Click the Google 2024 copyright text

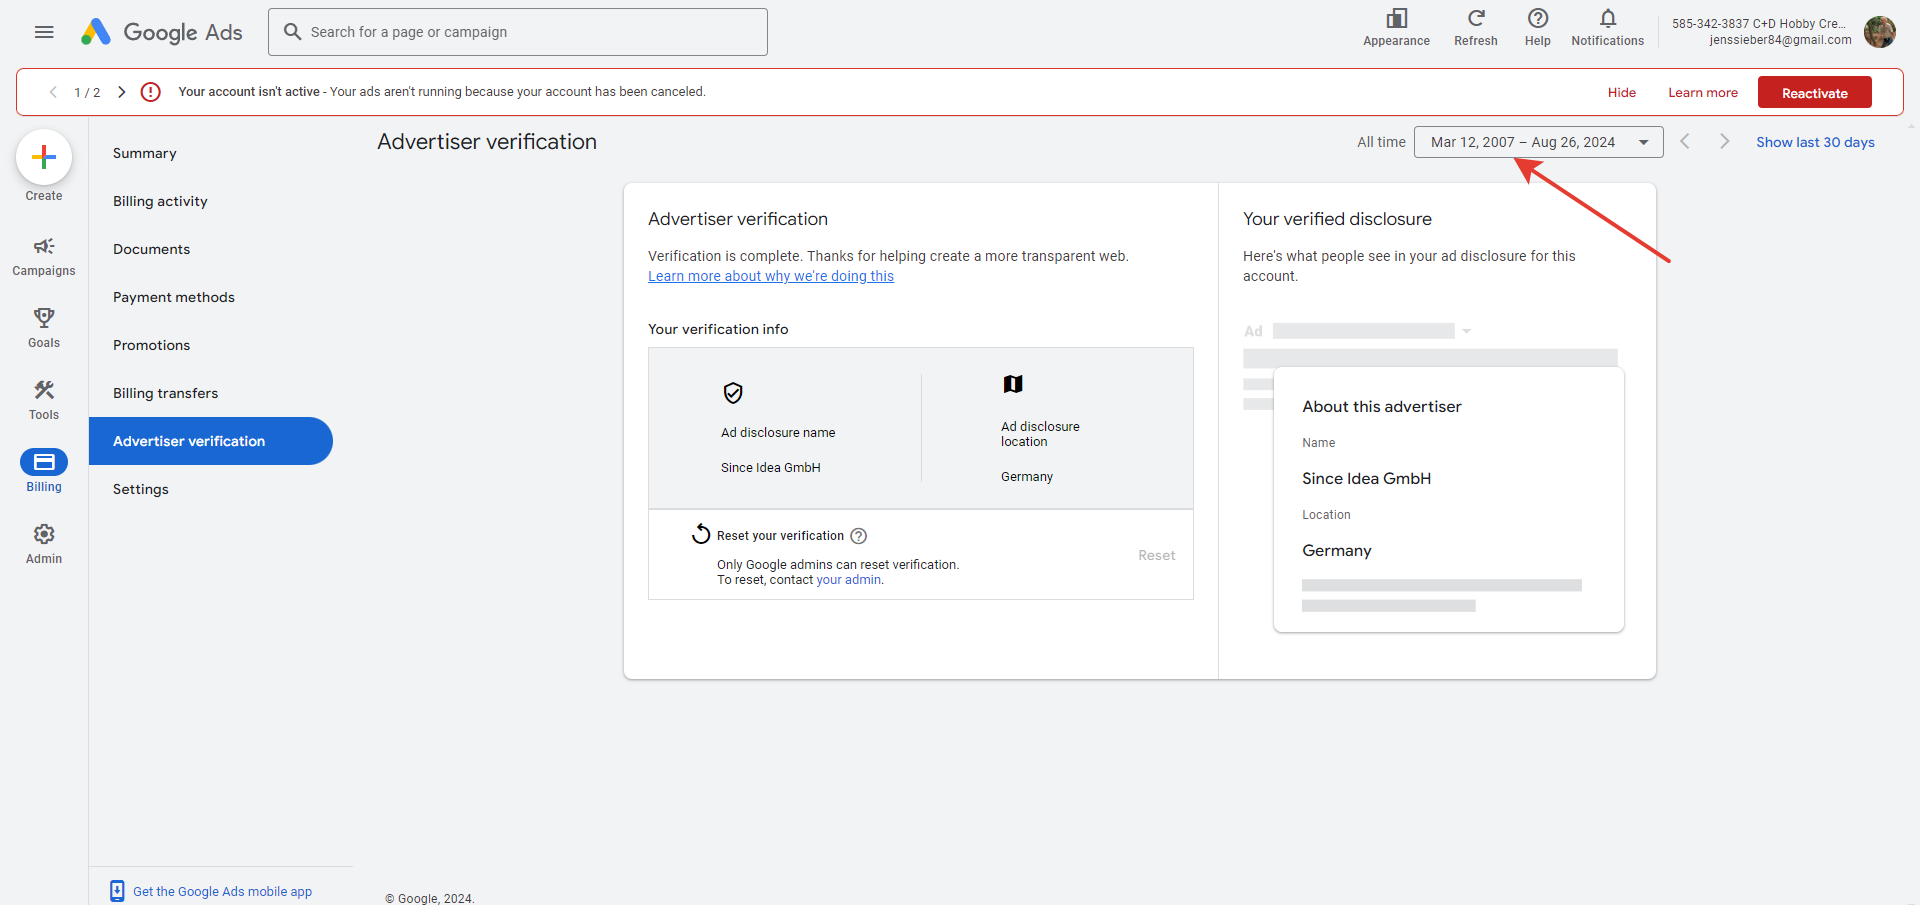[430, 898]
